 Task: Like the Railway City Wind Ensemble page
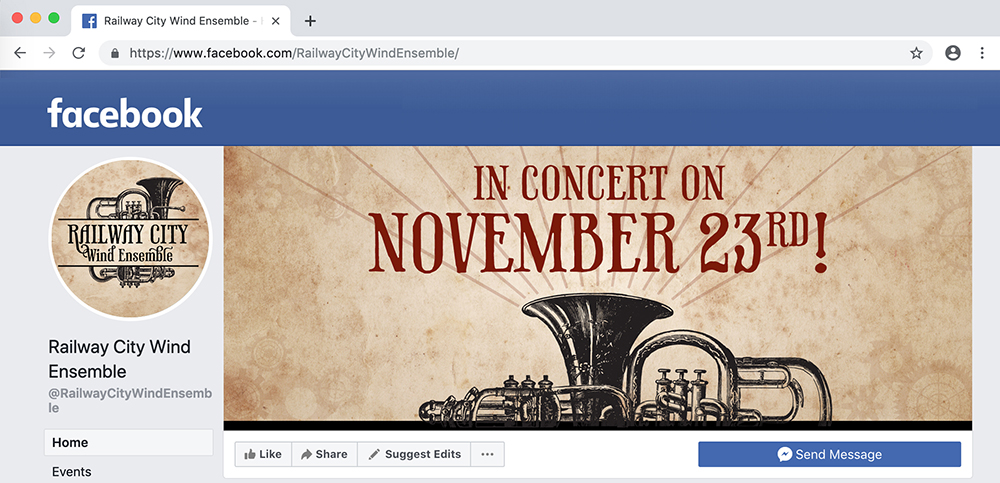coord(263,454)
